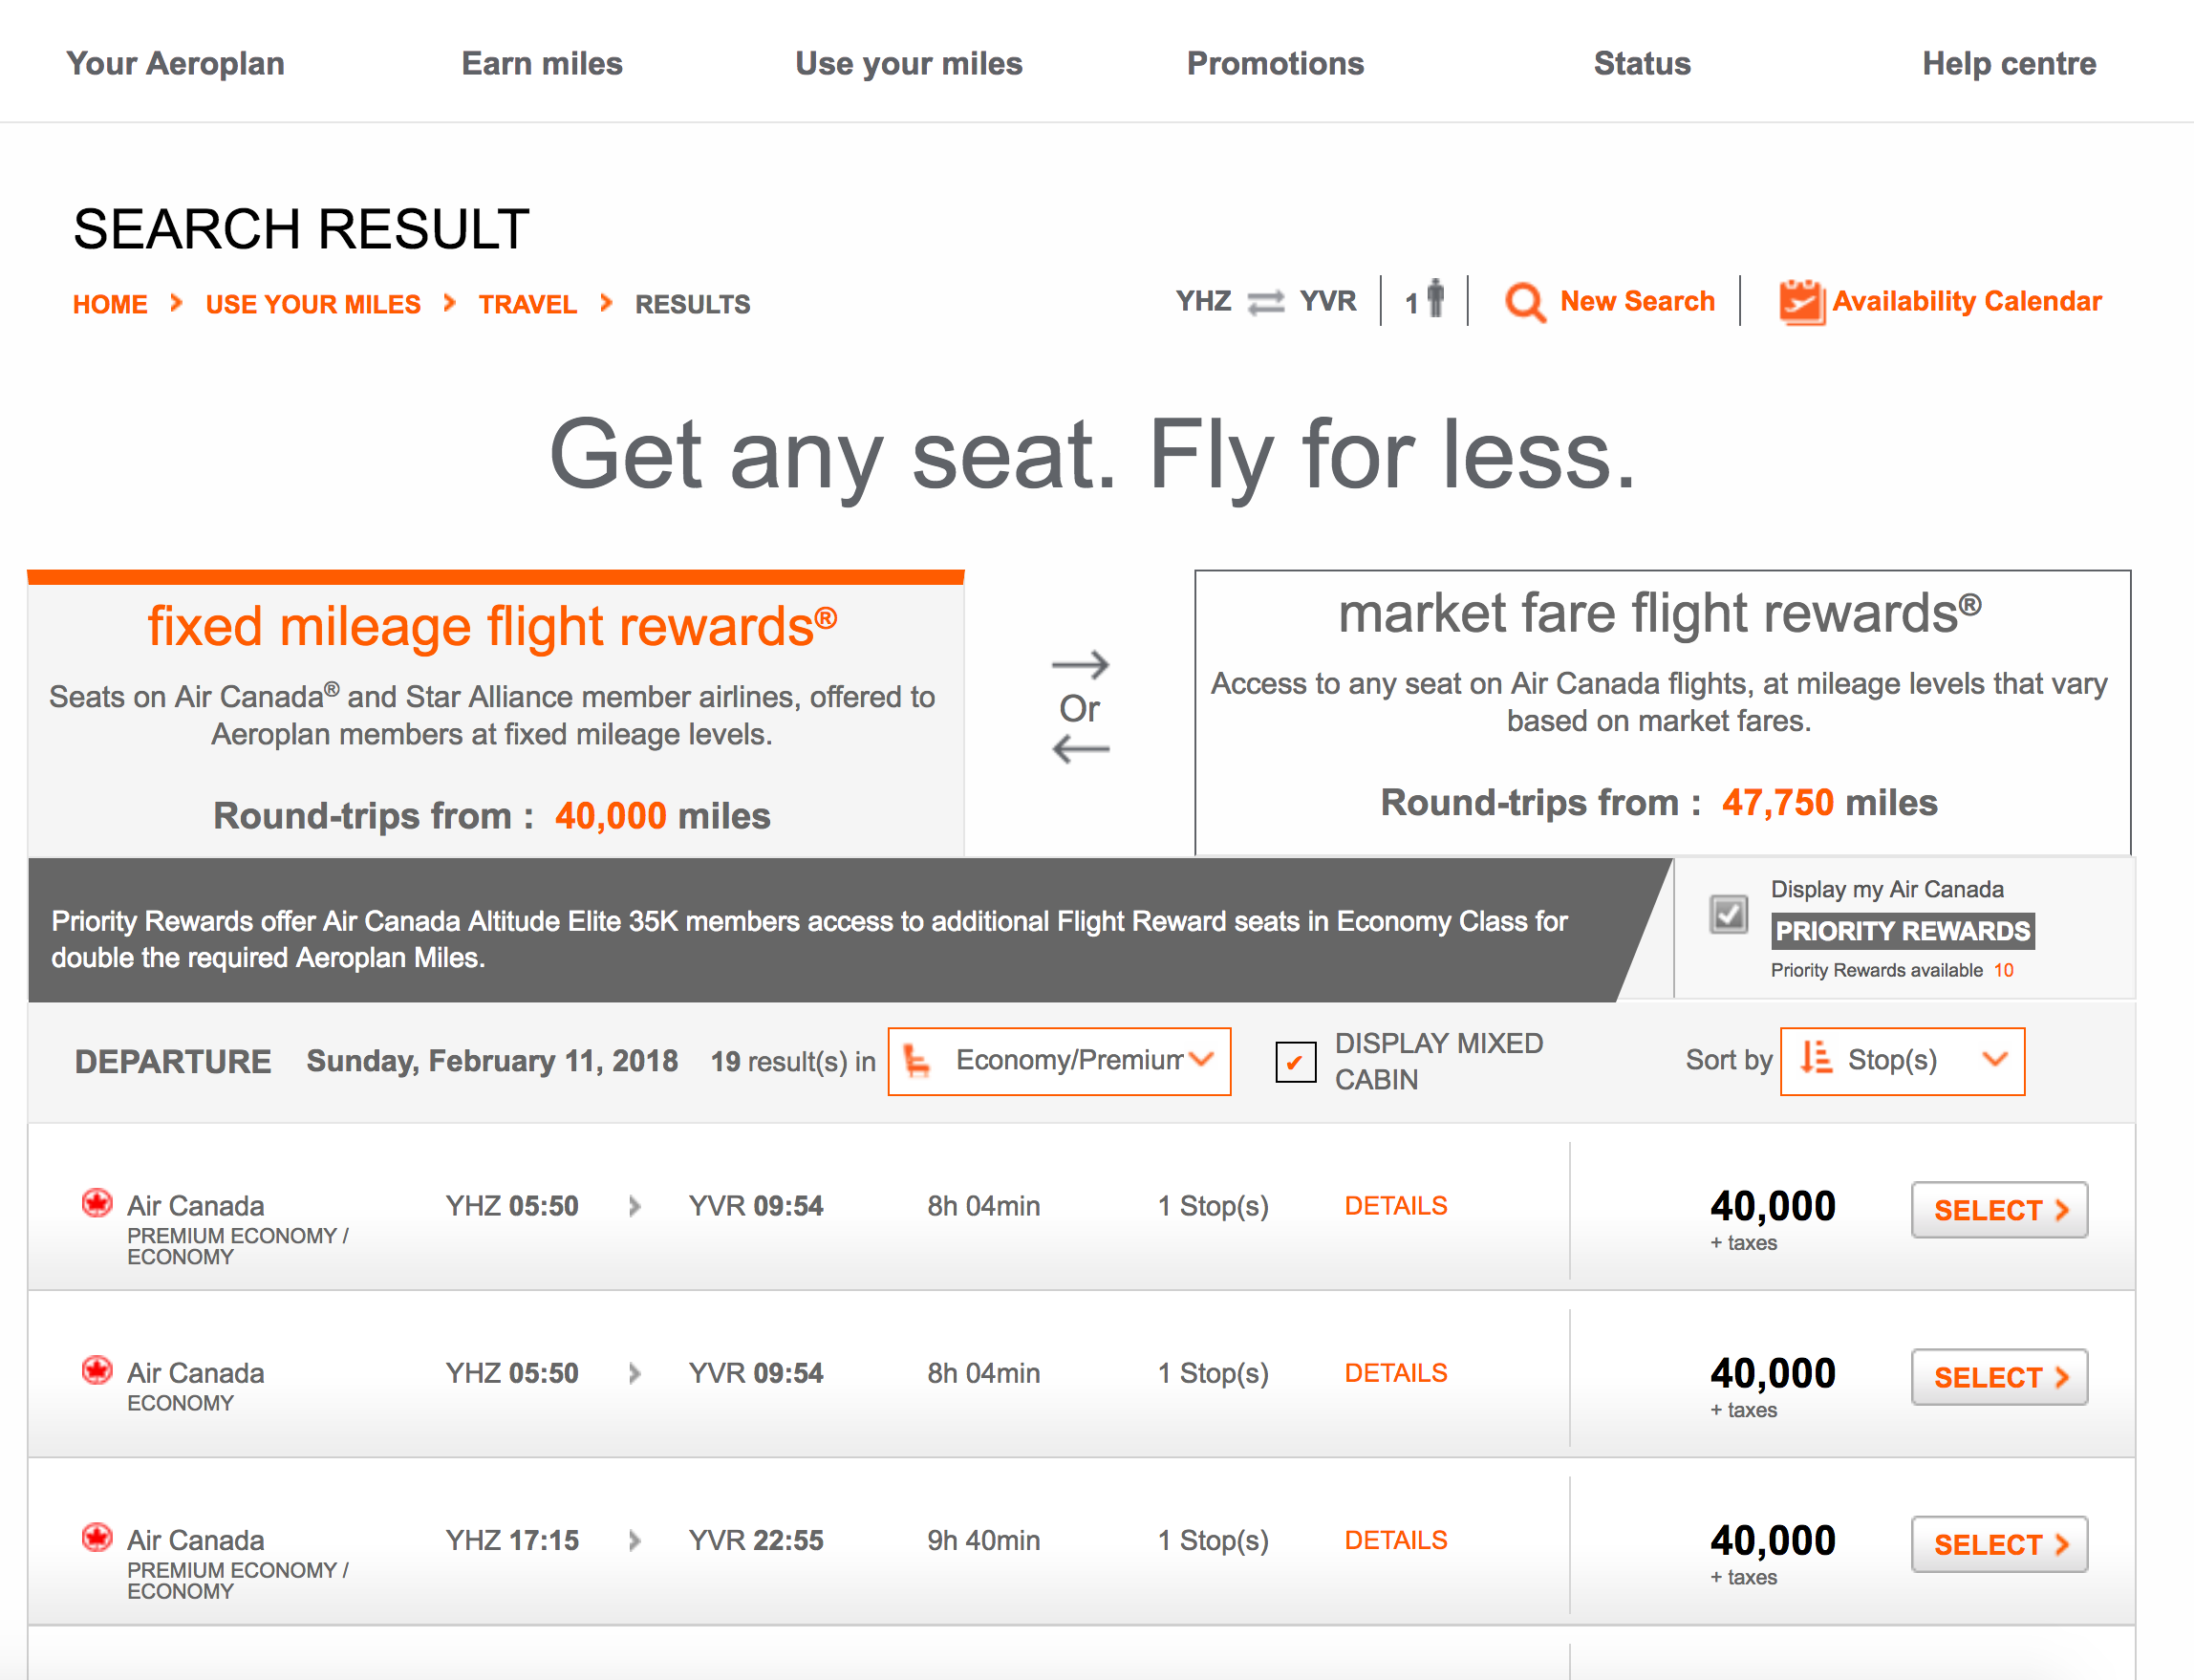Toggle the Display Mixed Cabin checkbox
Image resolution: width=2194 pixels, height=1680 pixels.
click(1295, 1063)
